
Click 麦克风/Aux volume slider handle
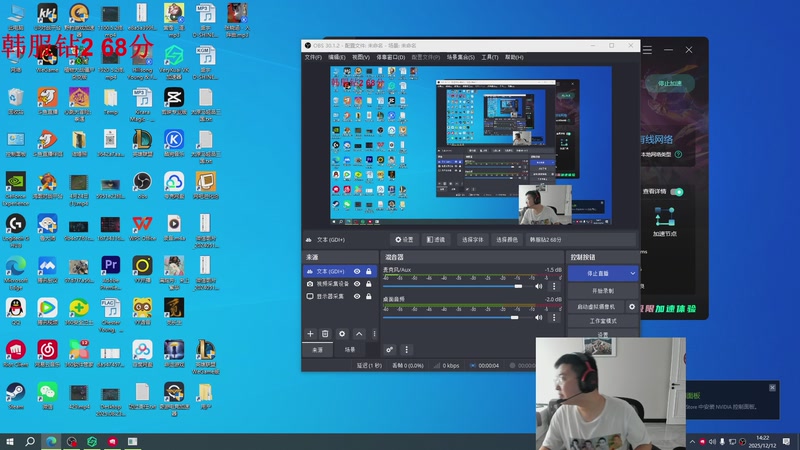tap(518, 286)
